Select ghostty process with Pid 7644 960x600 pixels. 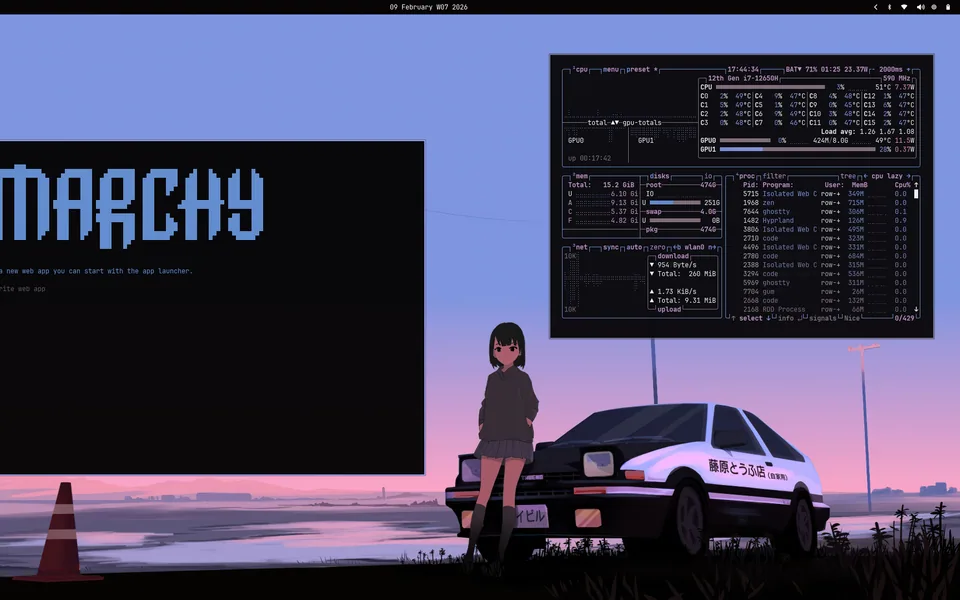(x=825, y=212)
